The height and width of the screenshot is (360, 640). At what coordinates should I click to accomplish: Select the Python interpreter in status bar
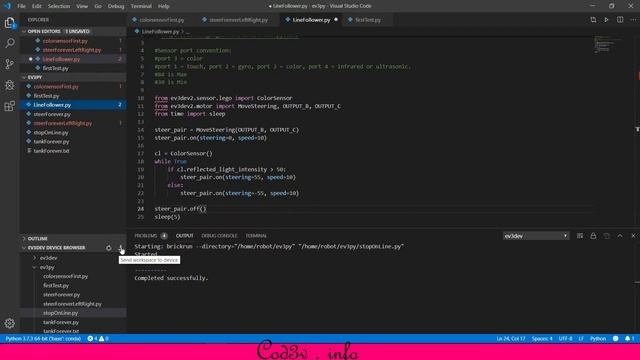point(43,339)
